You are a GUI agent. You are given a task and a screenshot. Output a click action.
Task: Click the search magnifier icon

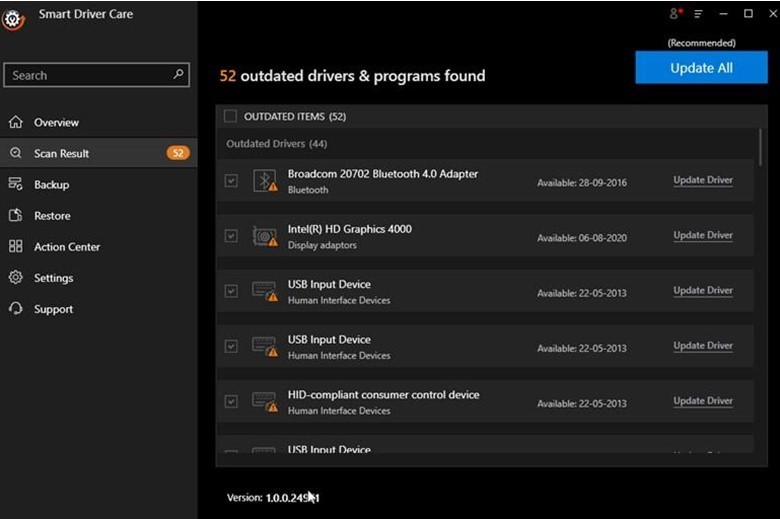tap(179, 75)
